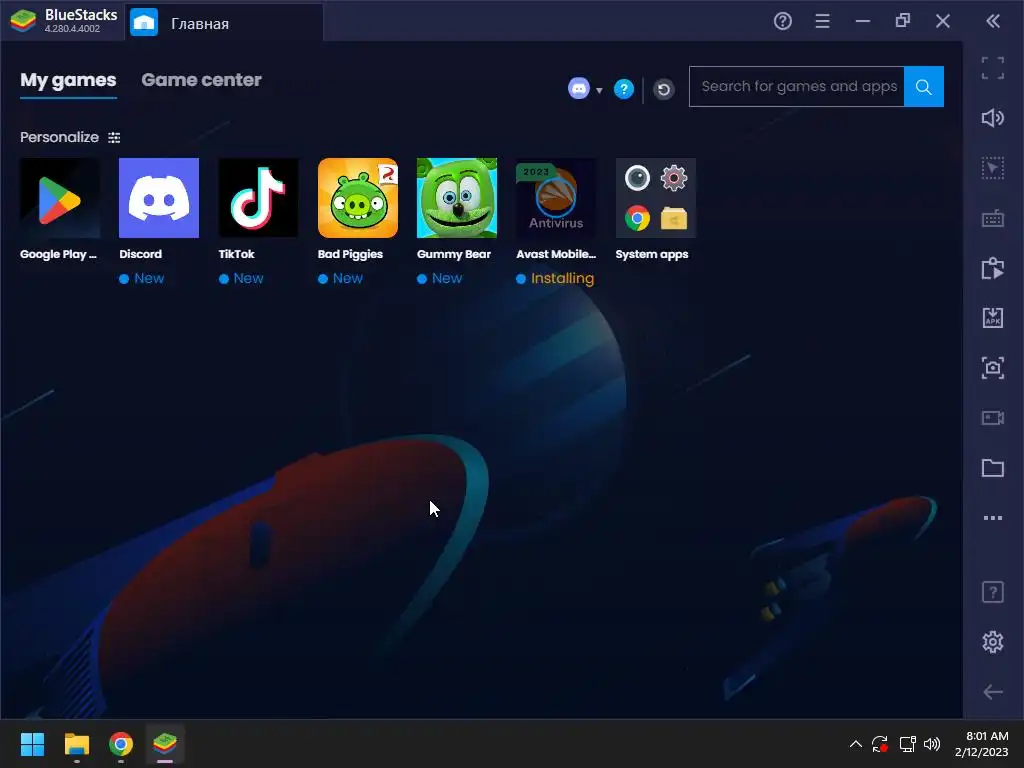Open Windows Start menu
This screenshot has width=1024, height=768.
point(32,744)
